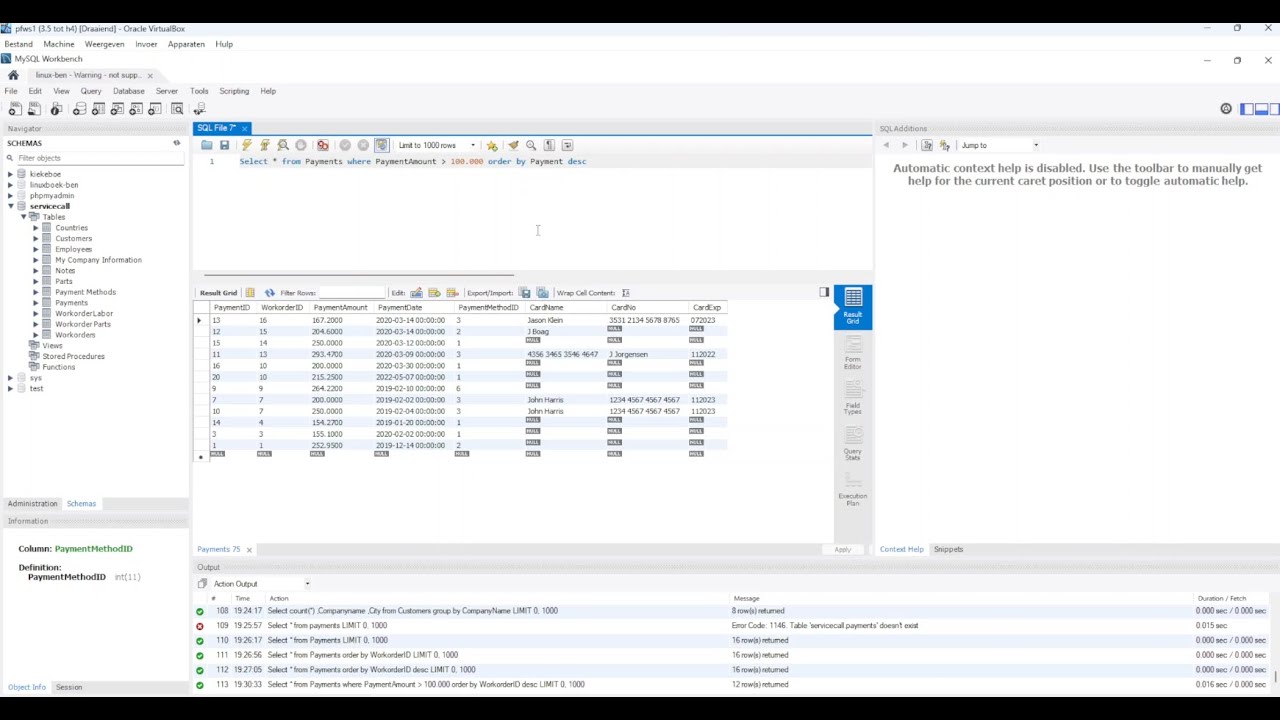
Task: Collapse the servicecall schema
Action: (10, 206)
